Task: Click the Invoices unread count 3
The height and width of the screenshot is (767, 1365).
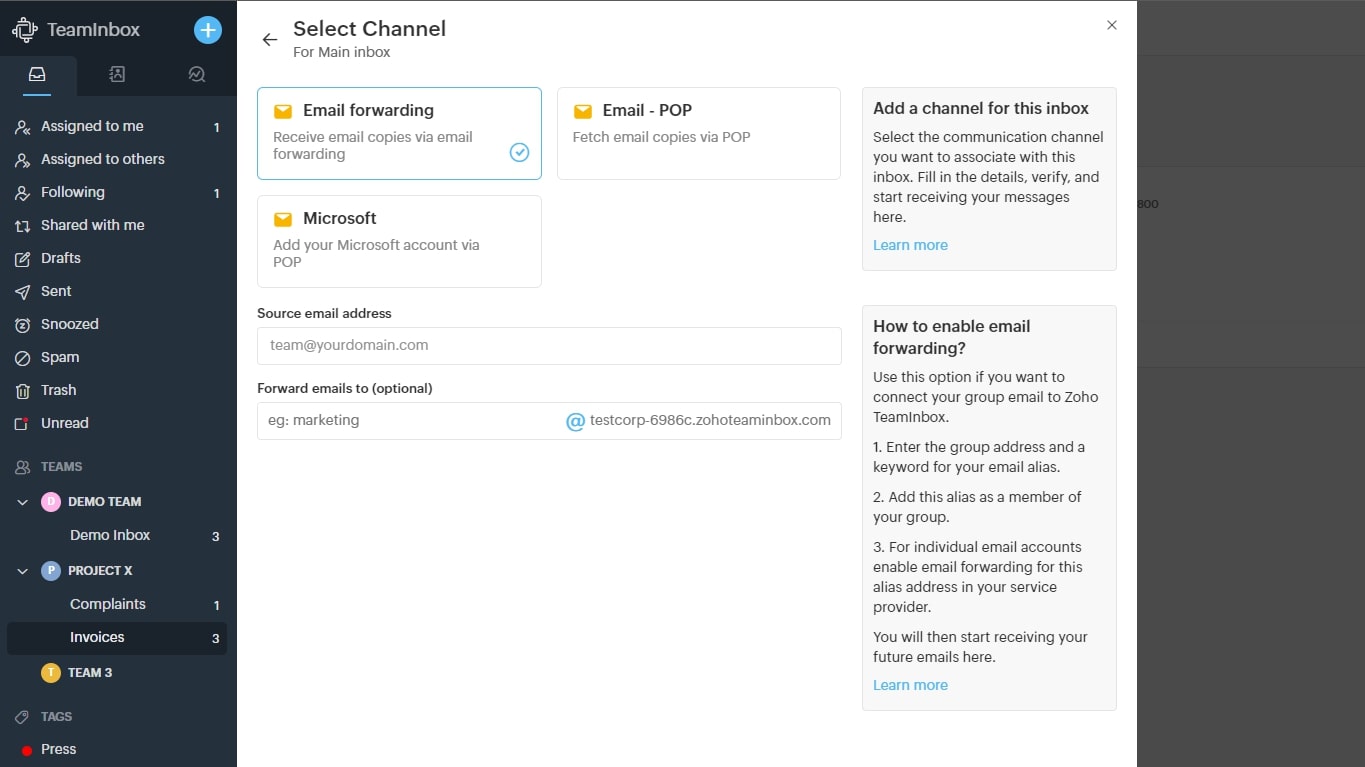Action: 215,638
